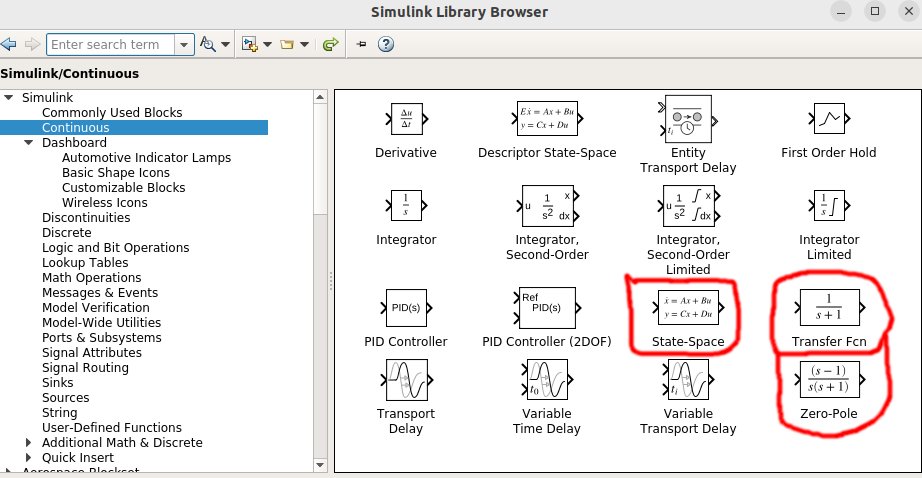Choose the Transport Delay block
The image size is (922, 478).
click(406, 380)
